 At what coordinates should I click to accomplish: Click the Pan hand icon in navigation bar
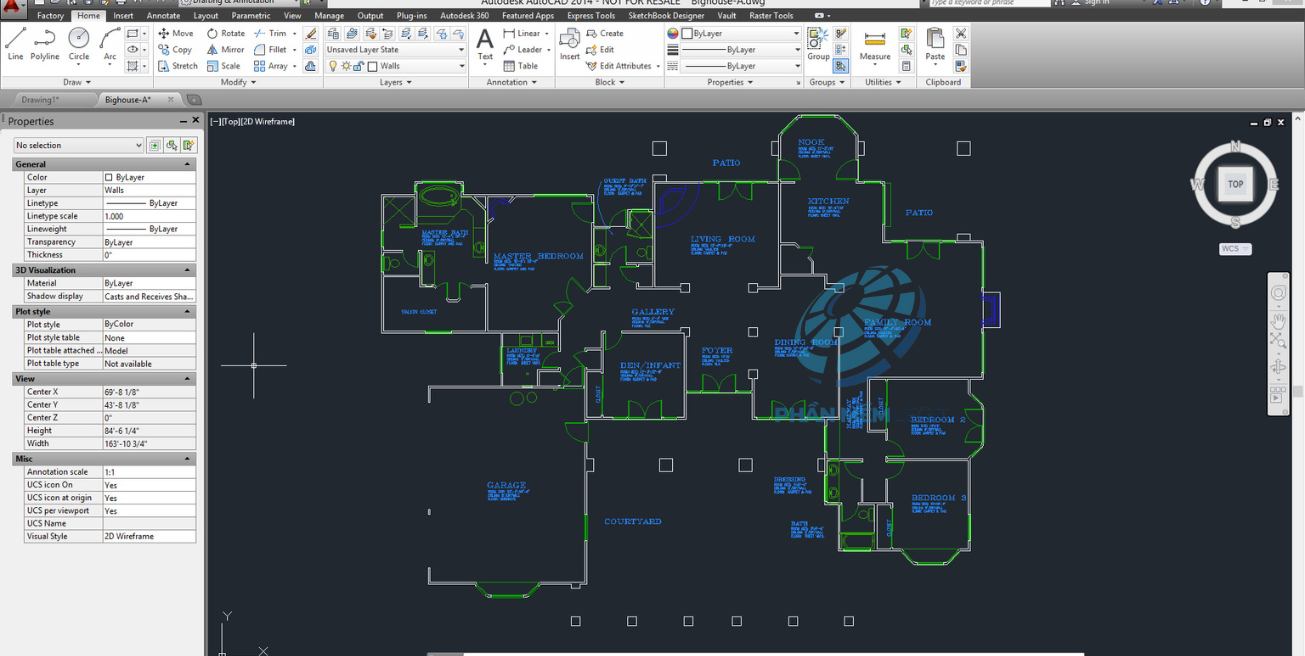1278,321
